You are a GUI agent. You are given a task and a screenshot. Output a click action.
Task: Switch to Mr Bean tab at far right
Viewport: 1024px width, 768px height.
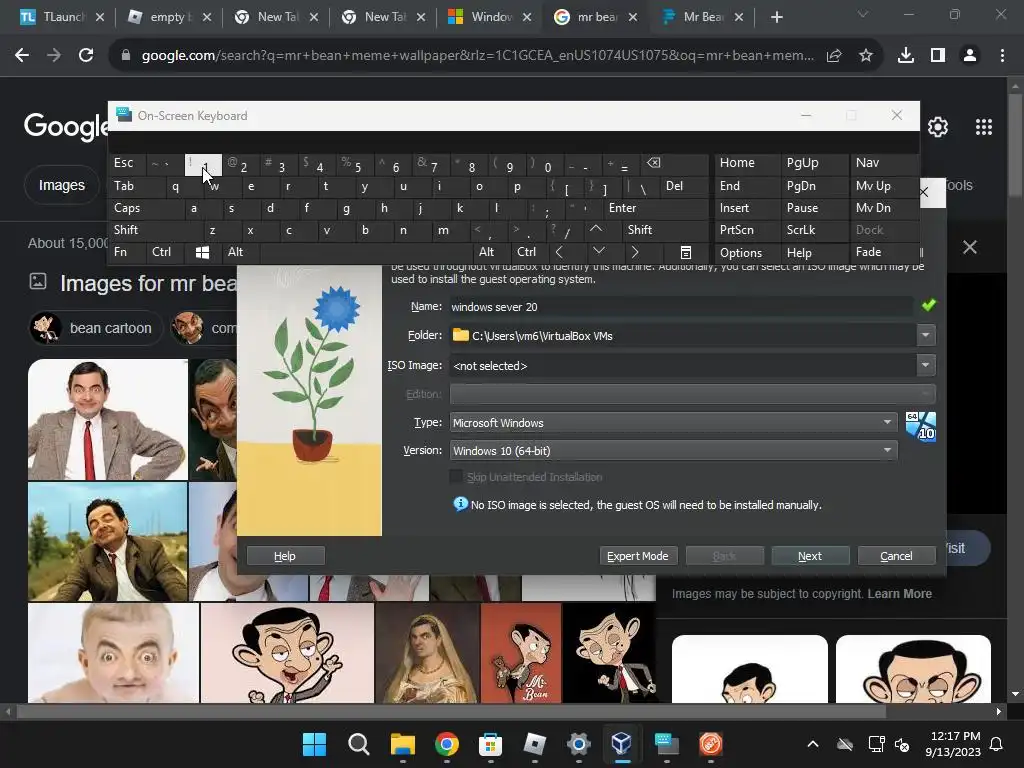703,17
